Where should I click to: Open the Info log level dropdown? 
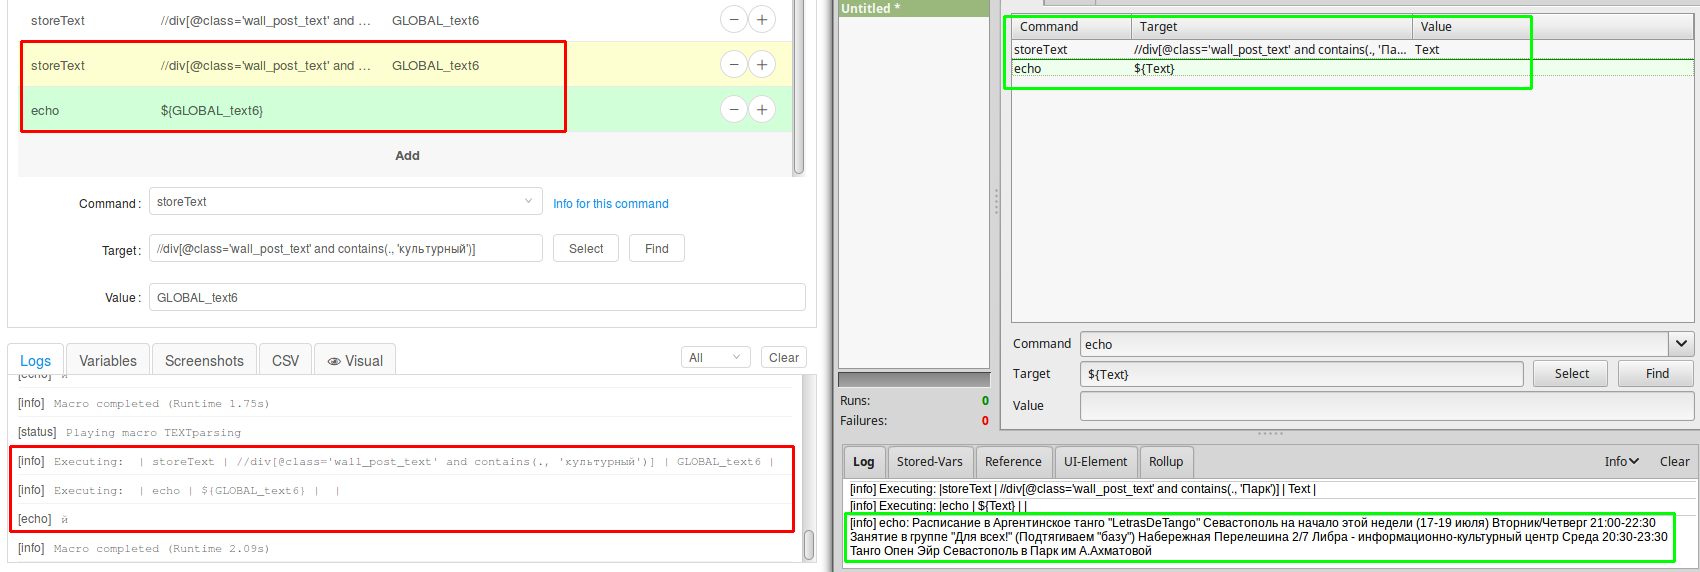click(1621, 461)
